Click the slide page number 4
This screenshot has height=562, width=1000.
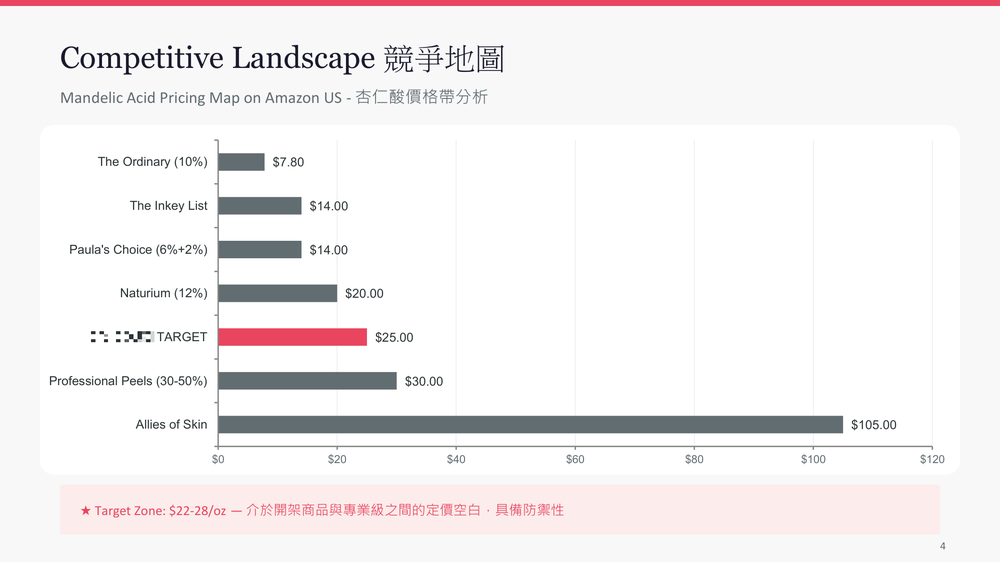(943, 546)
